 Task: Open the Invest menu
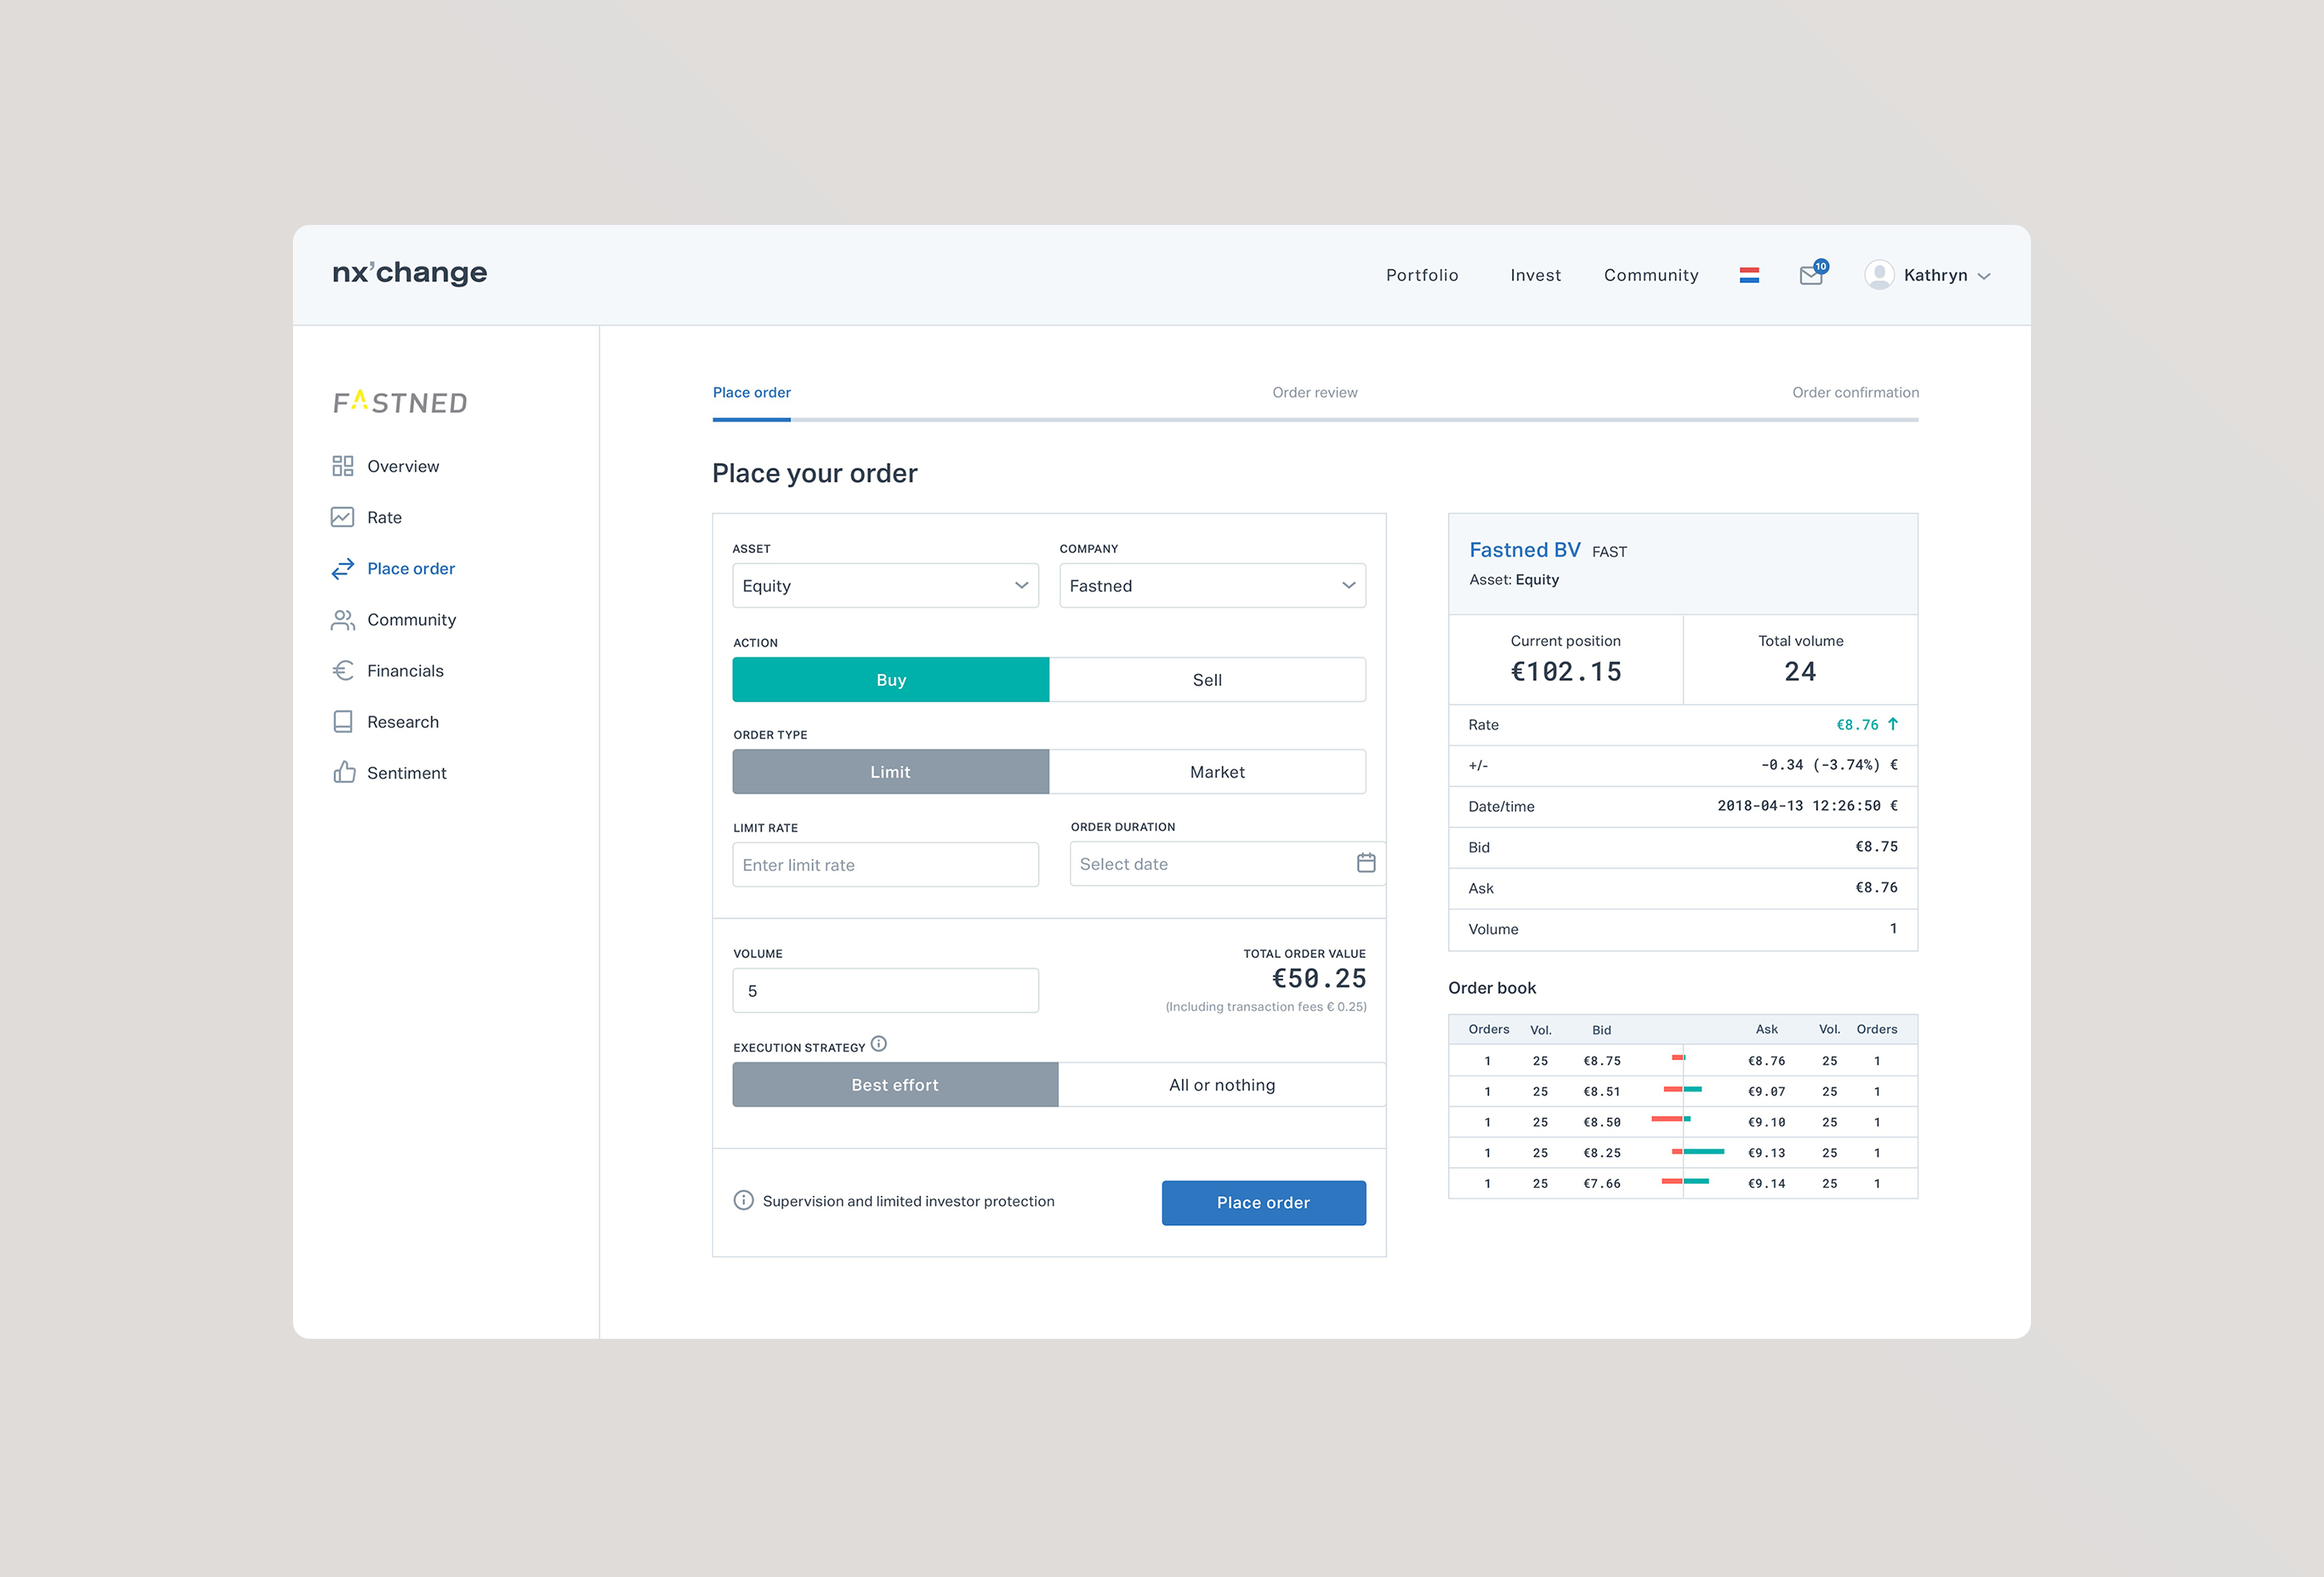coord(1535,275)
